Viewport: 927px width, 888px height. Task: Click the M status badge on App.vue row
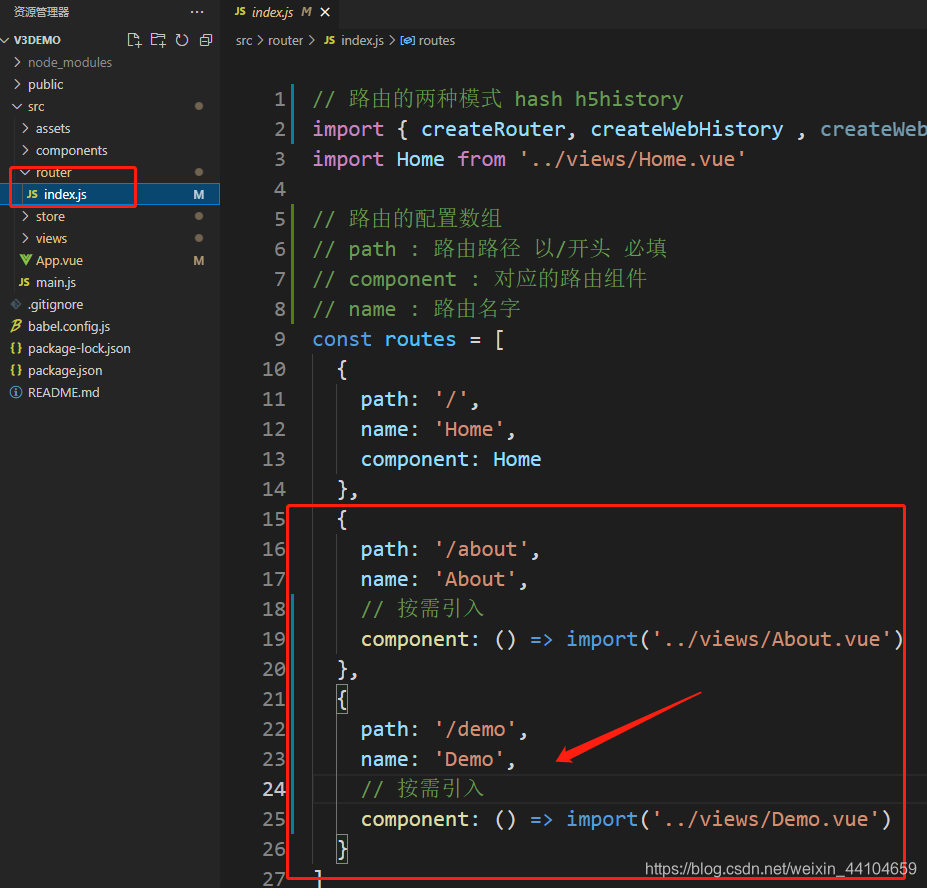[199, 261]
